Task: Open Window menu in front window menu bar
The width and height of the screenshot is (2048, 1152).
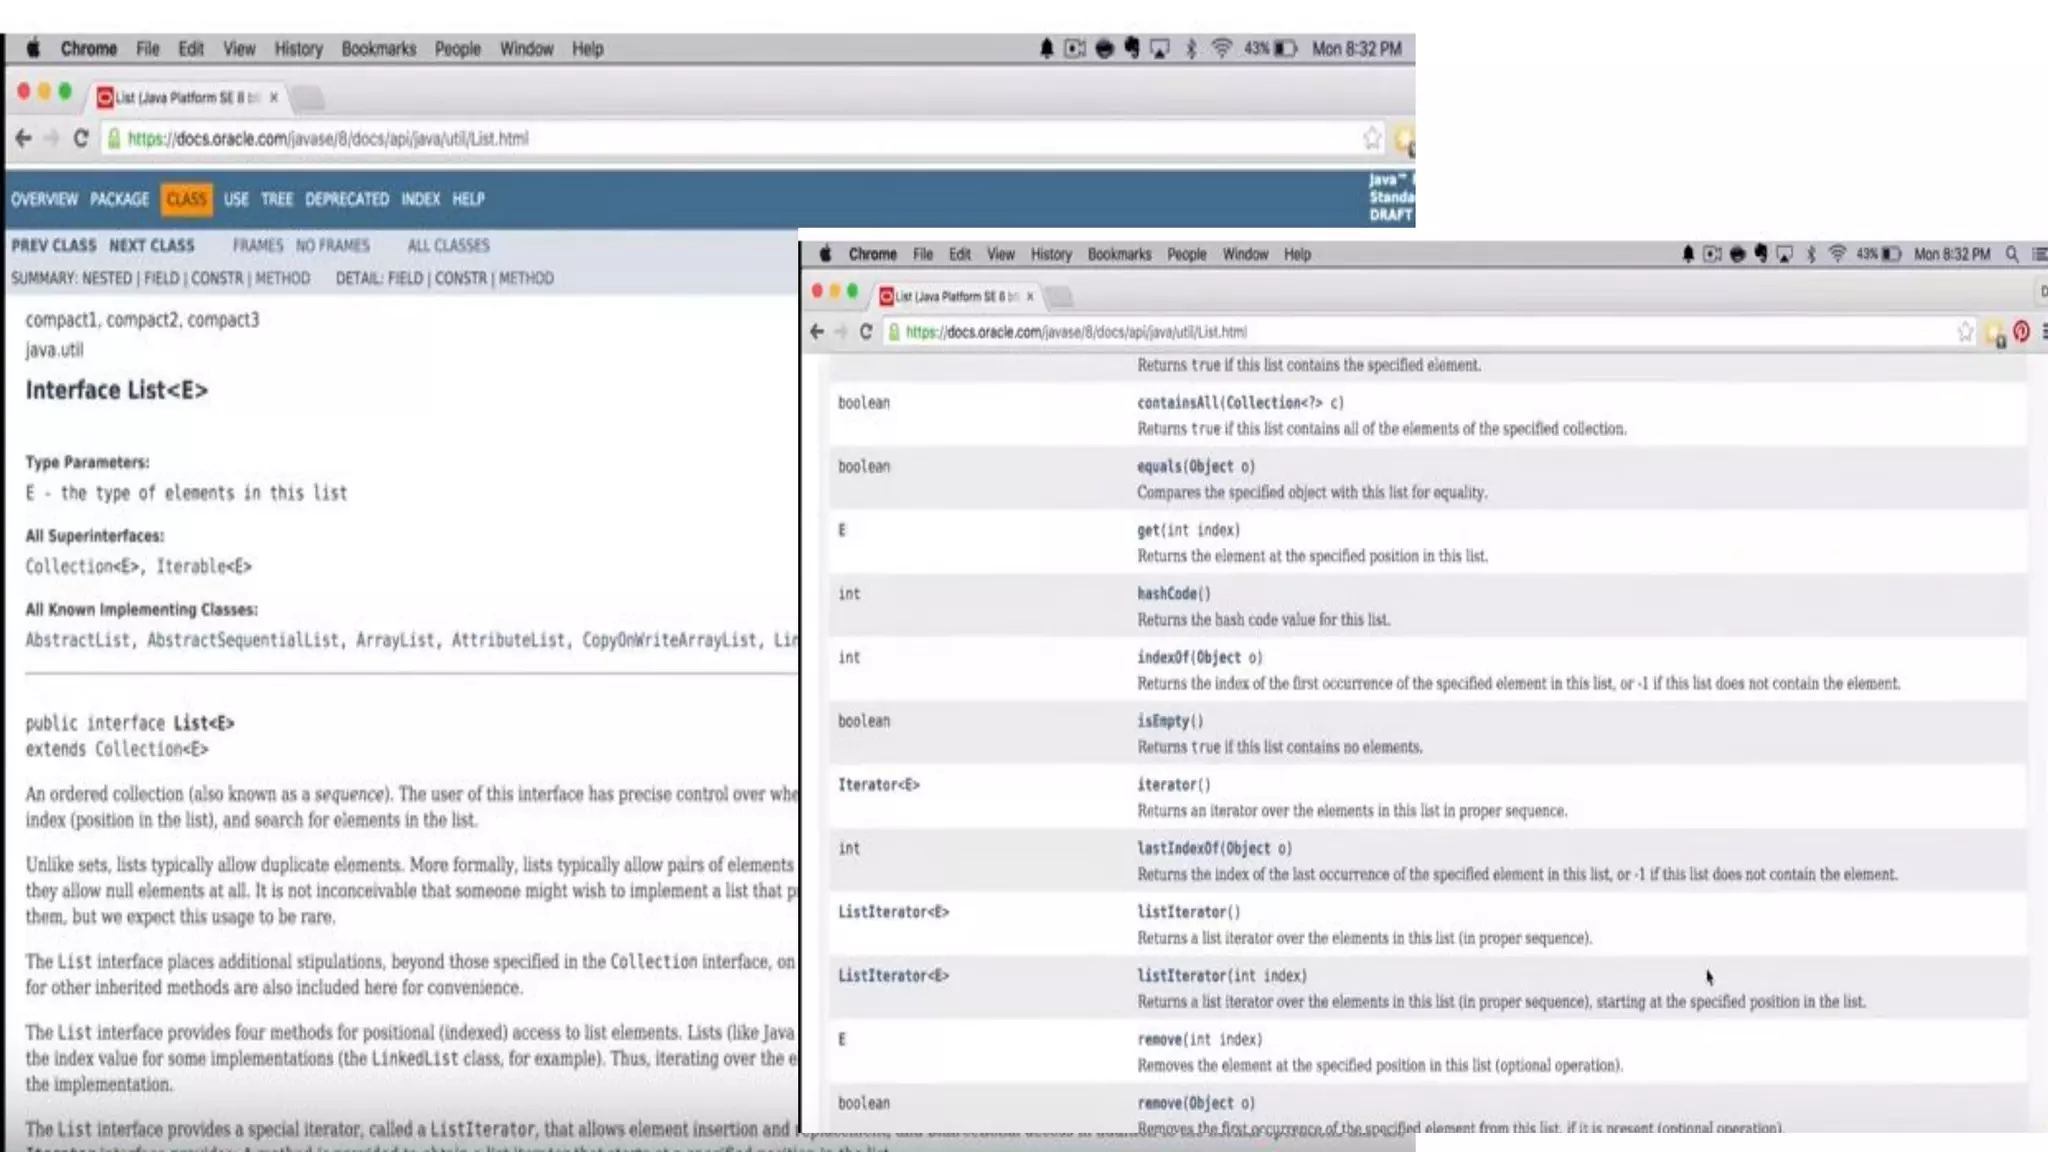Action: (x=1245, y=254)
